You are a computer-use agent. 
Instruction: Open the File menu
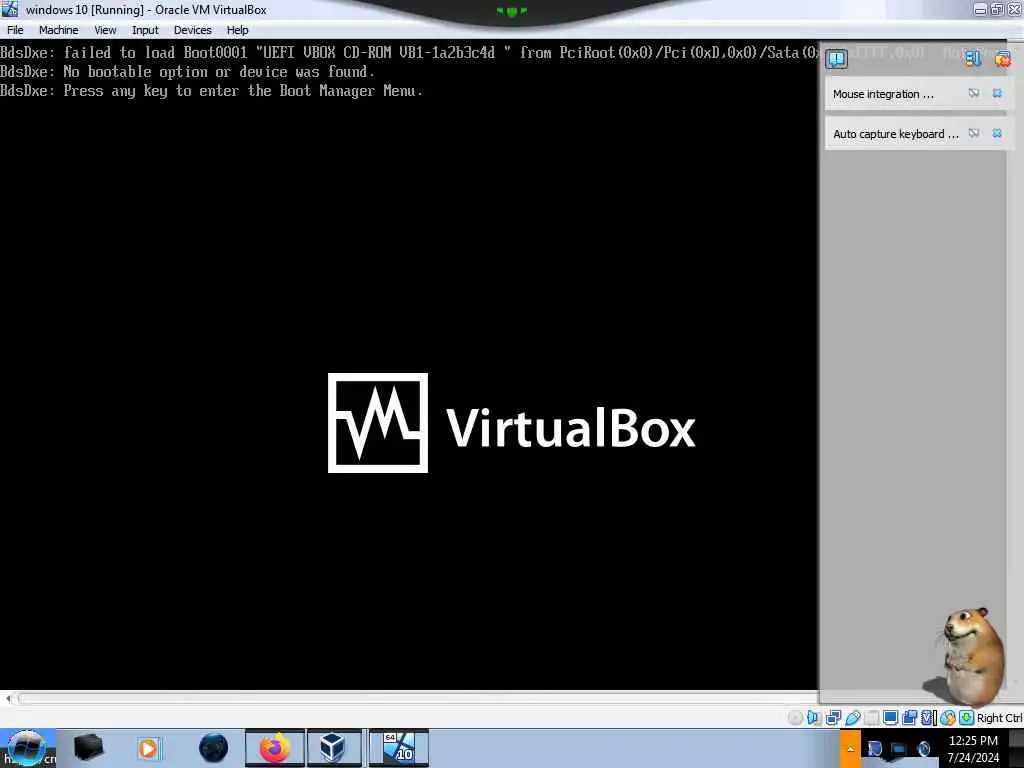pos(15,30)
